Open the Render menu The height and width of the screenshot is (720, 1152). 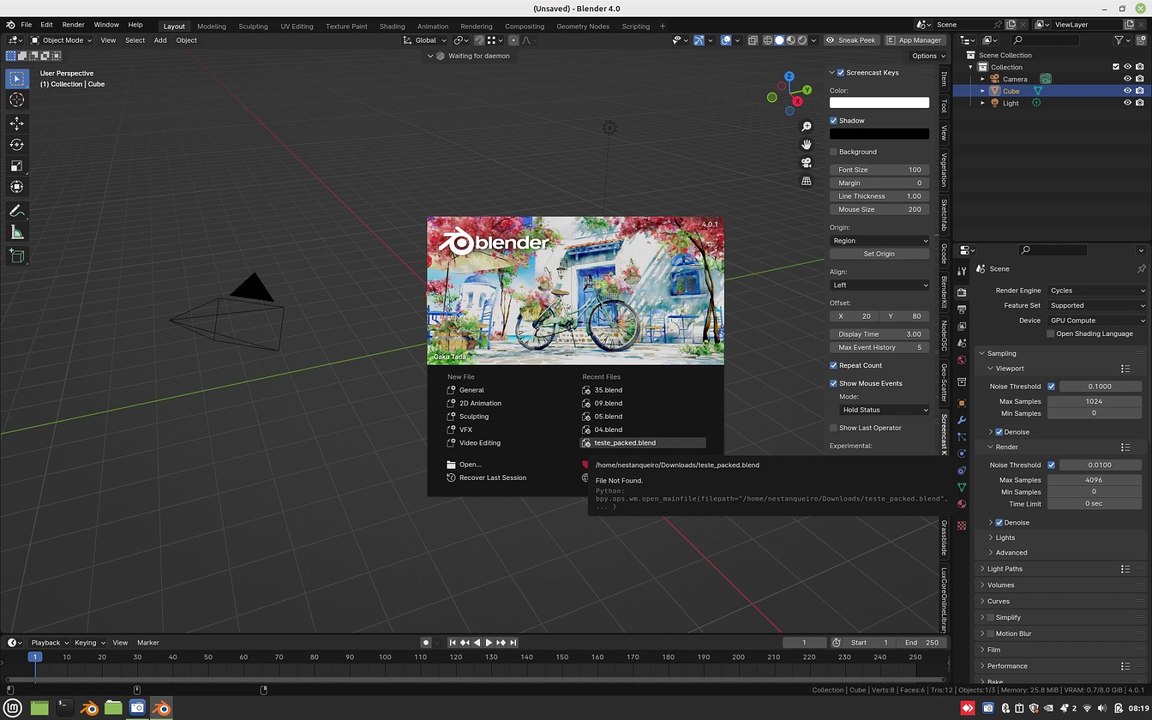(73, 25)
